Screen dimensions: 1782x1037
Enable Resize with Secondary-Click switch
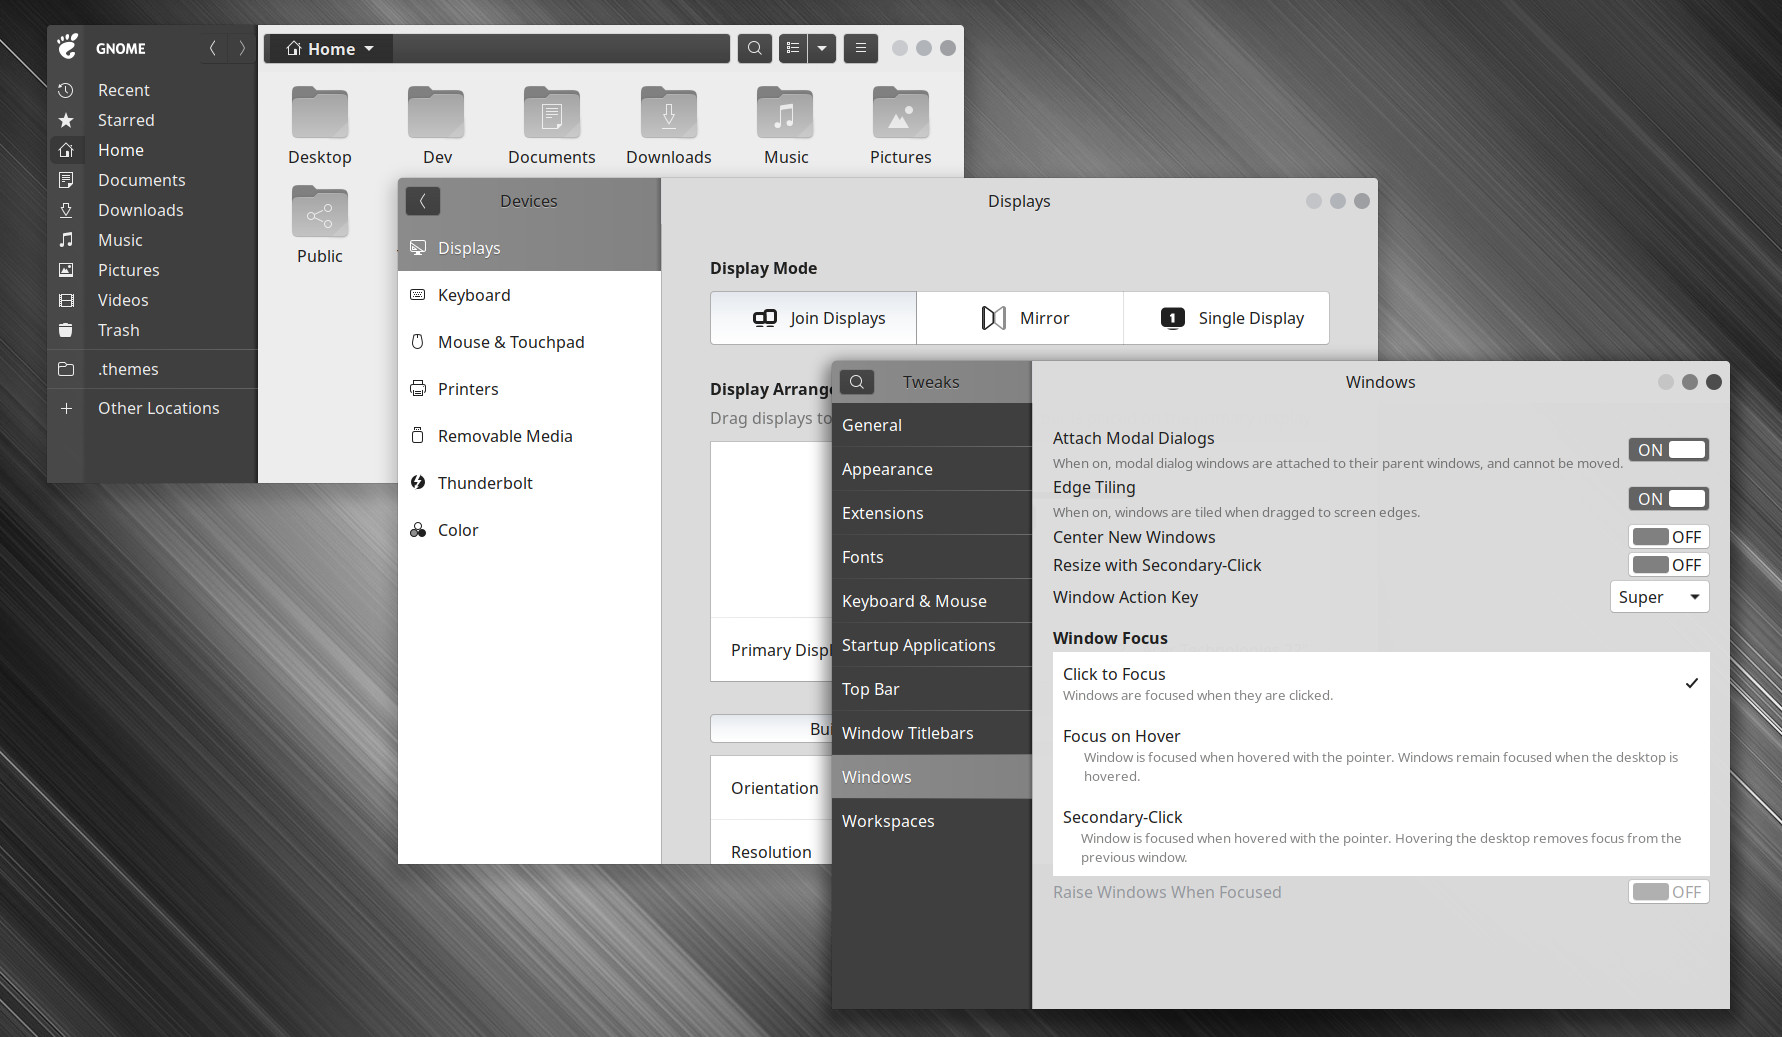1669,565
